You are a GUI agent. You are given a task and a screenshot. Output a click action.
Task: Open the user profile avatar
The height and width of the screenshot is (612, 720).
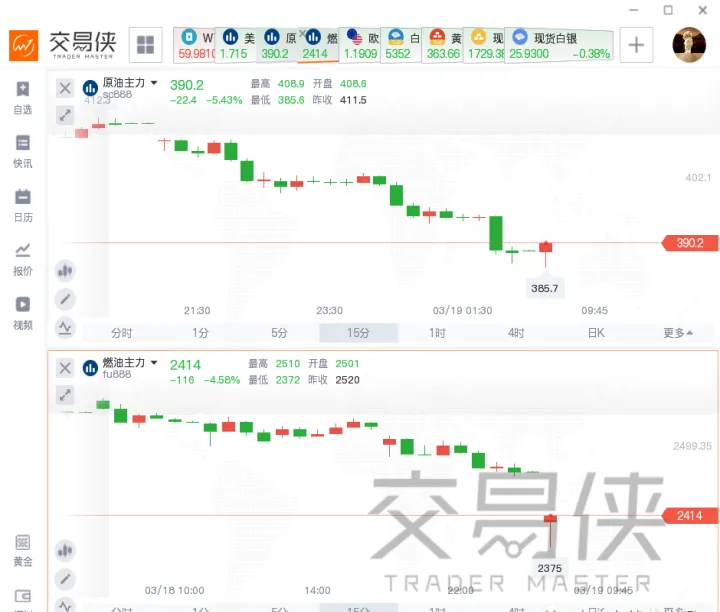[689, 45]
